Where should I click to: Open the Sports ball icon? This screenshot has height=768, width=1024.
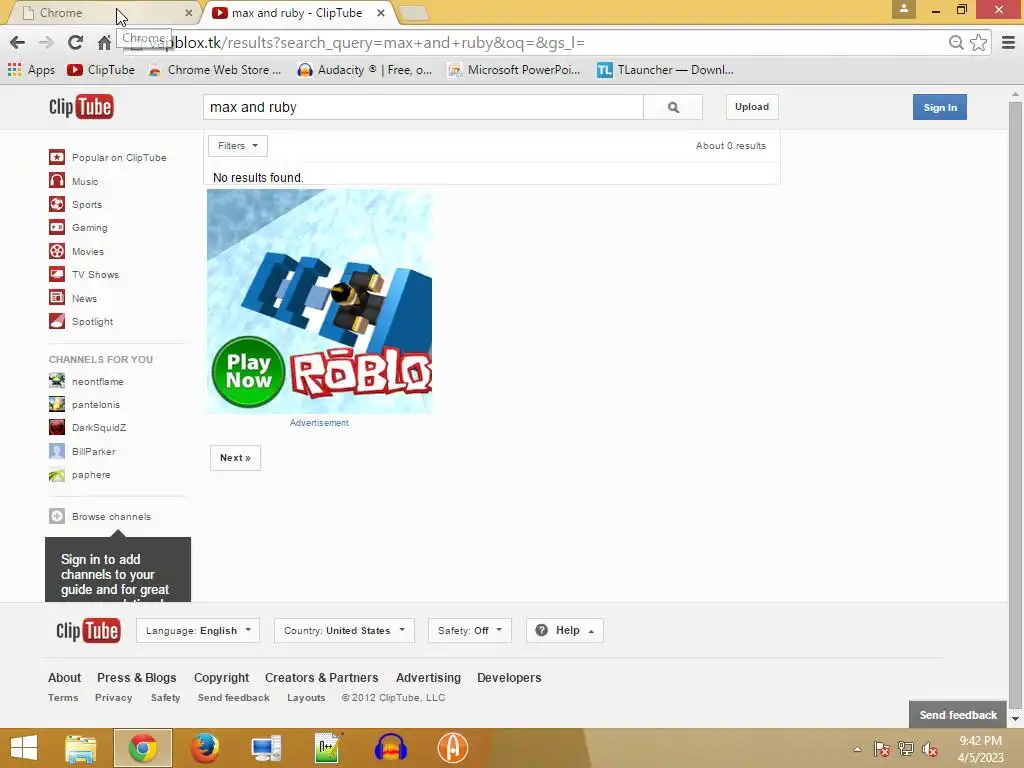point(57,204)
